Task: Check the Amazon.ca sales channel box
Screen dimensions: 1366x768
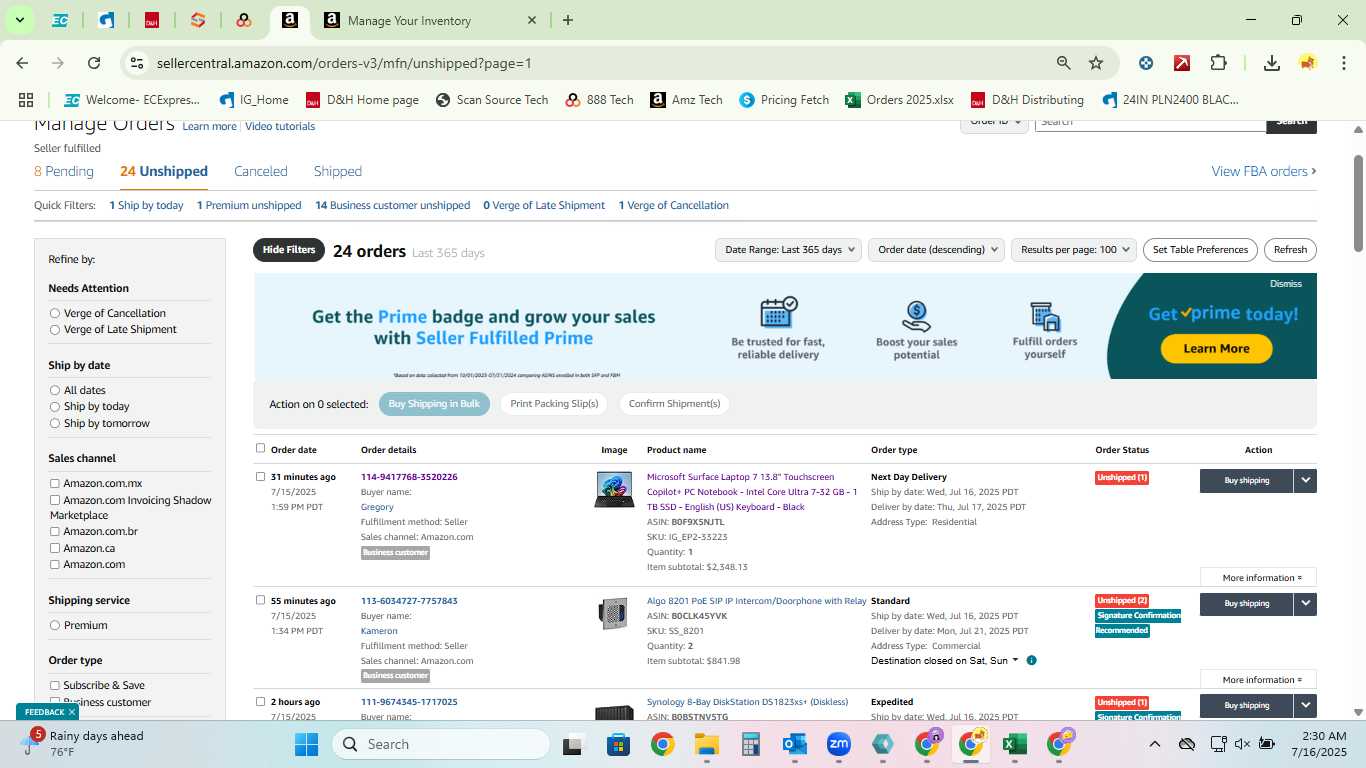Action: (55, 548)
